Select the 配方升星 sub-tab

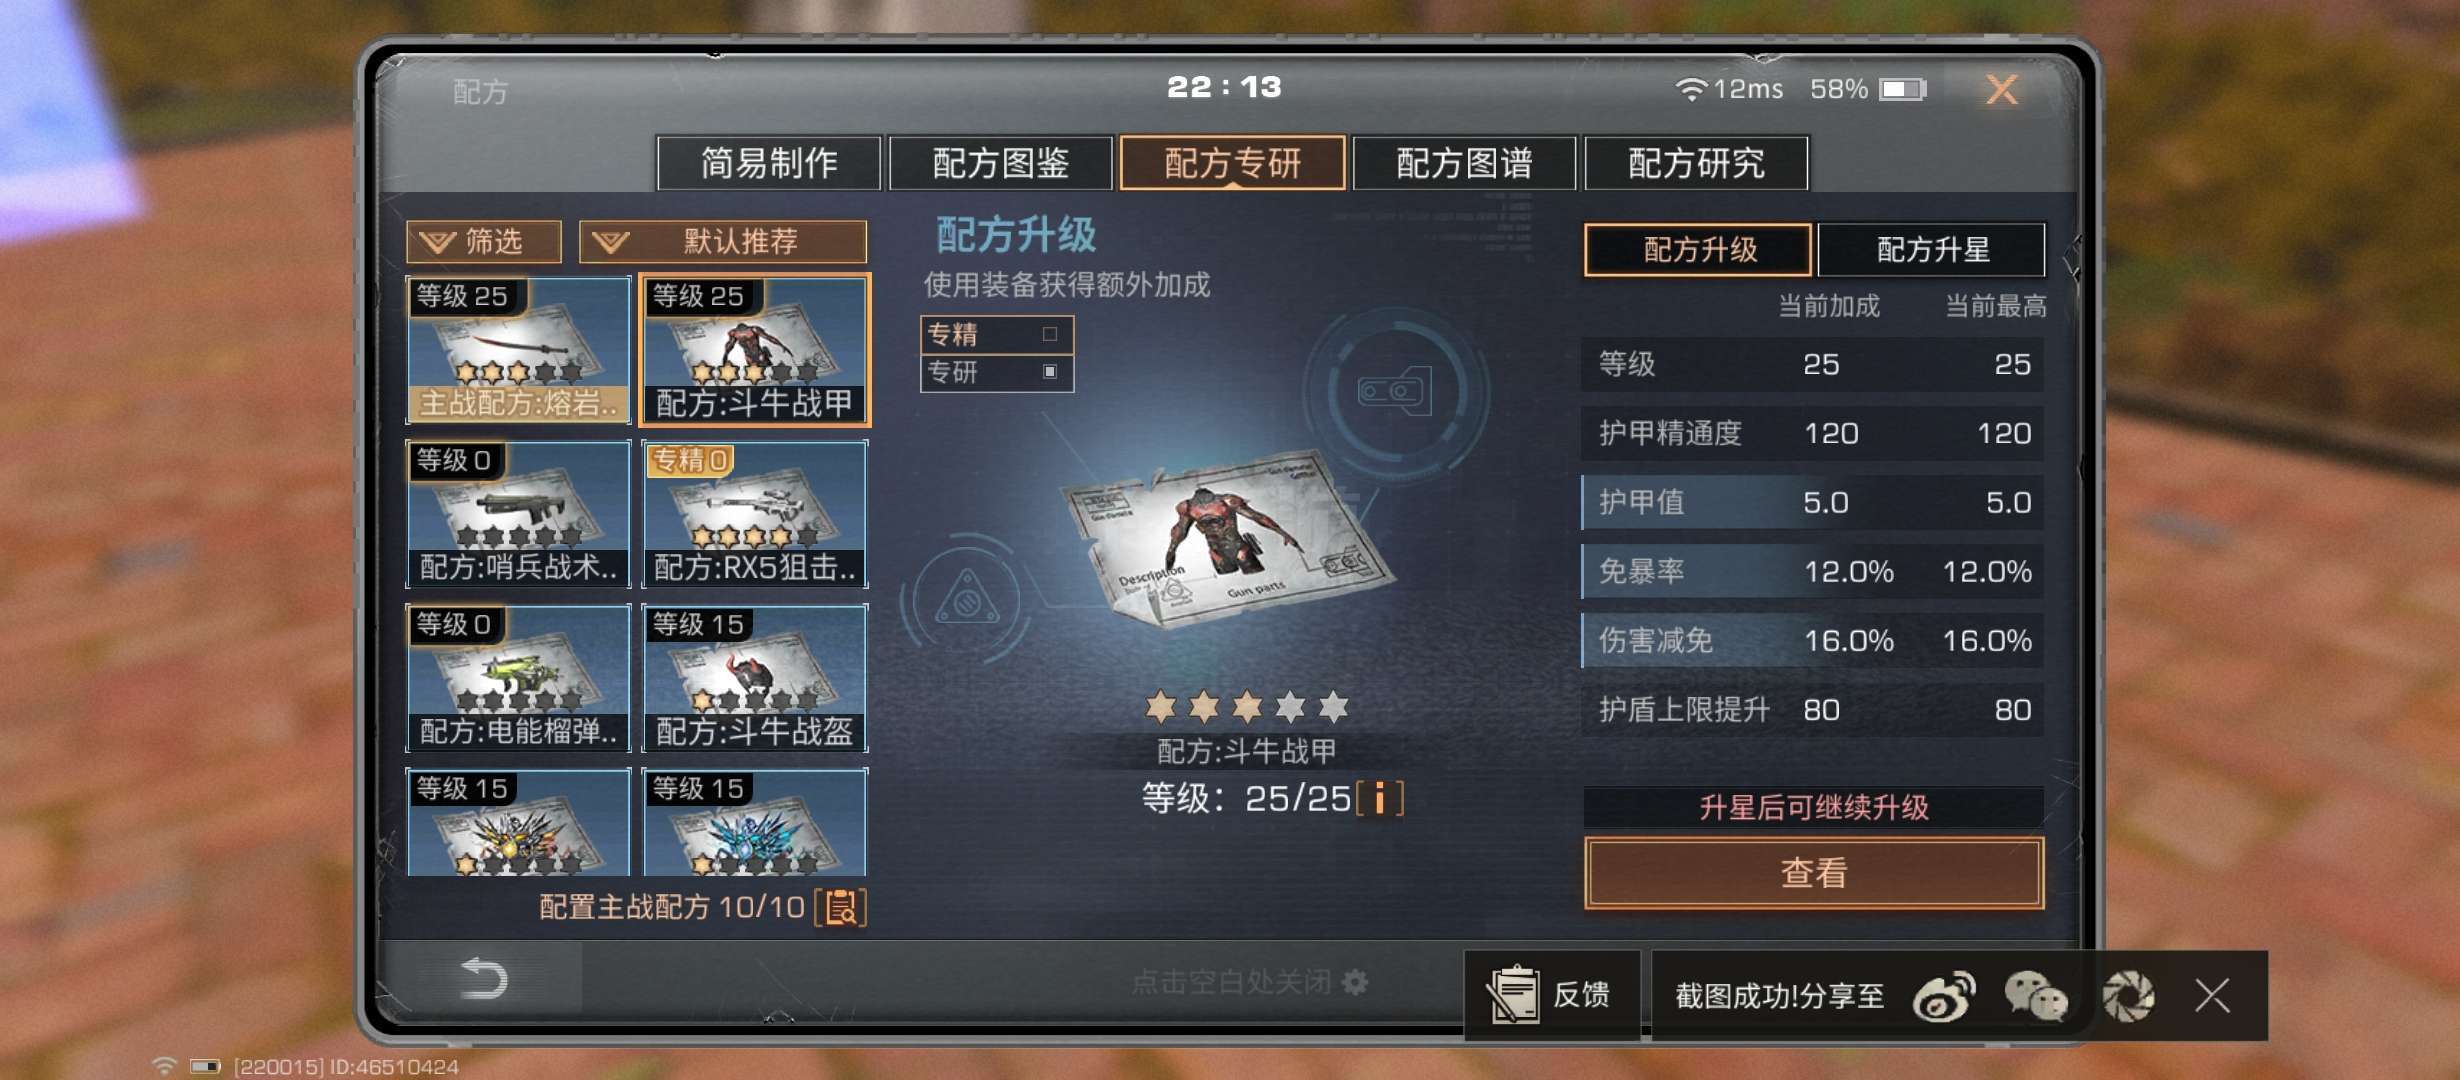pyautogui.click(x=1931, y=249)
